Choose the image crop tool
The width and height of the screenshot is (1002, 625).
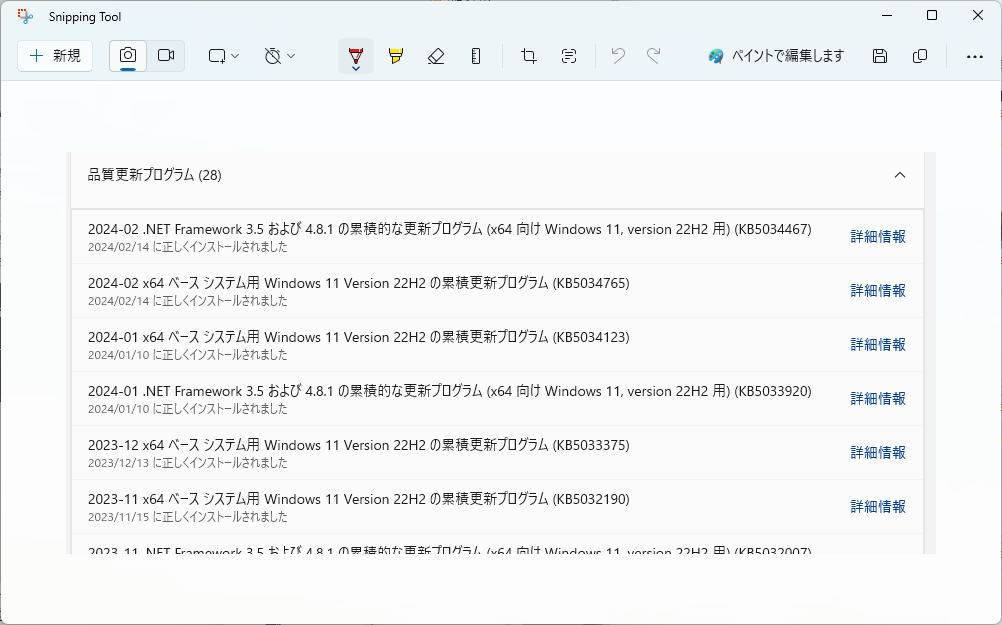528,56
